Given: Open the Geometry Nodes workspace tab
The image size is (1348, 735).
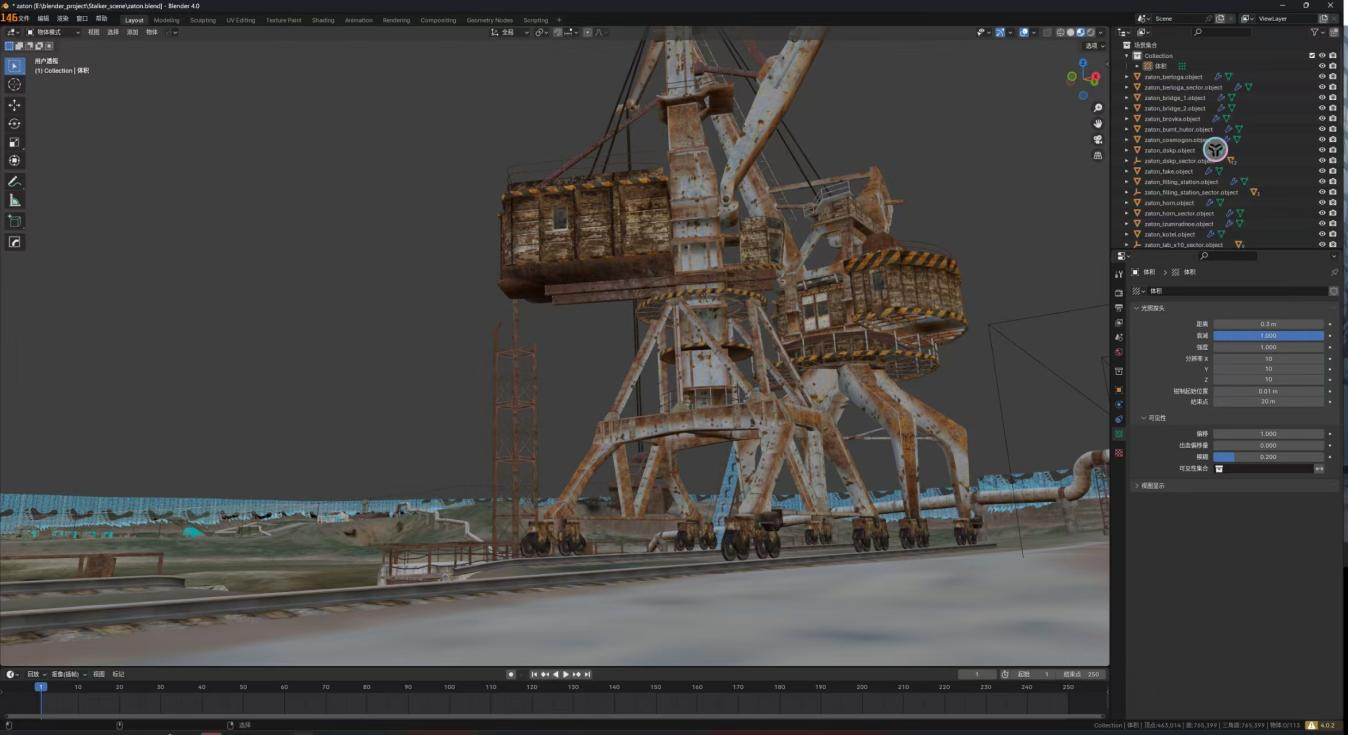Looking at the screenshot, I should coord(490,20).
